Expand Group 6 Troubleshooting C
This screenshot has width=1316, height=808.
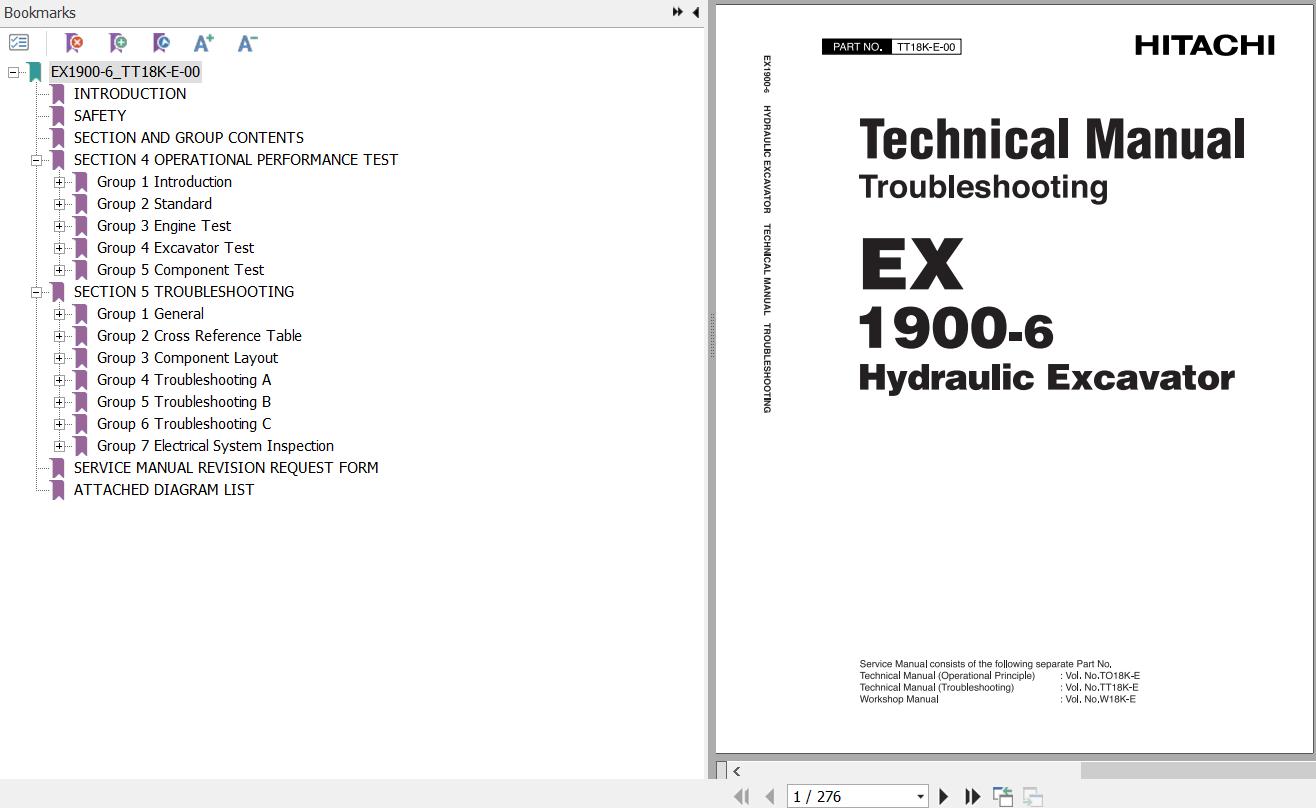[59, 424]
